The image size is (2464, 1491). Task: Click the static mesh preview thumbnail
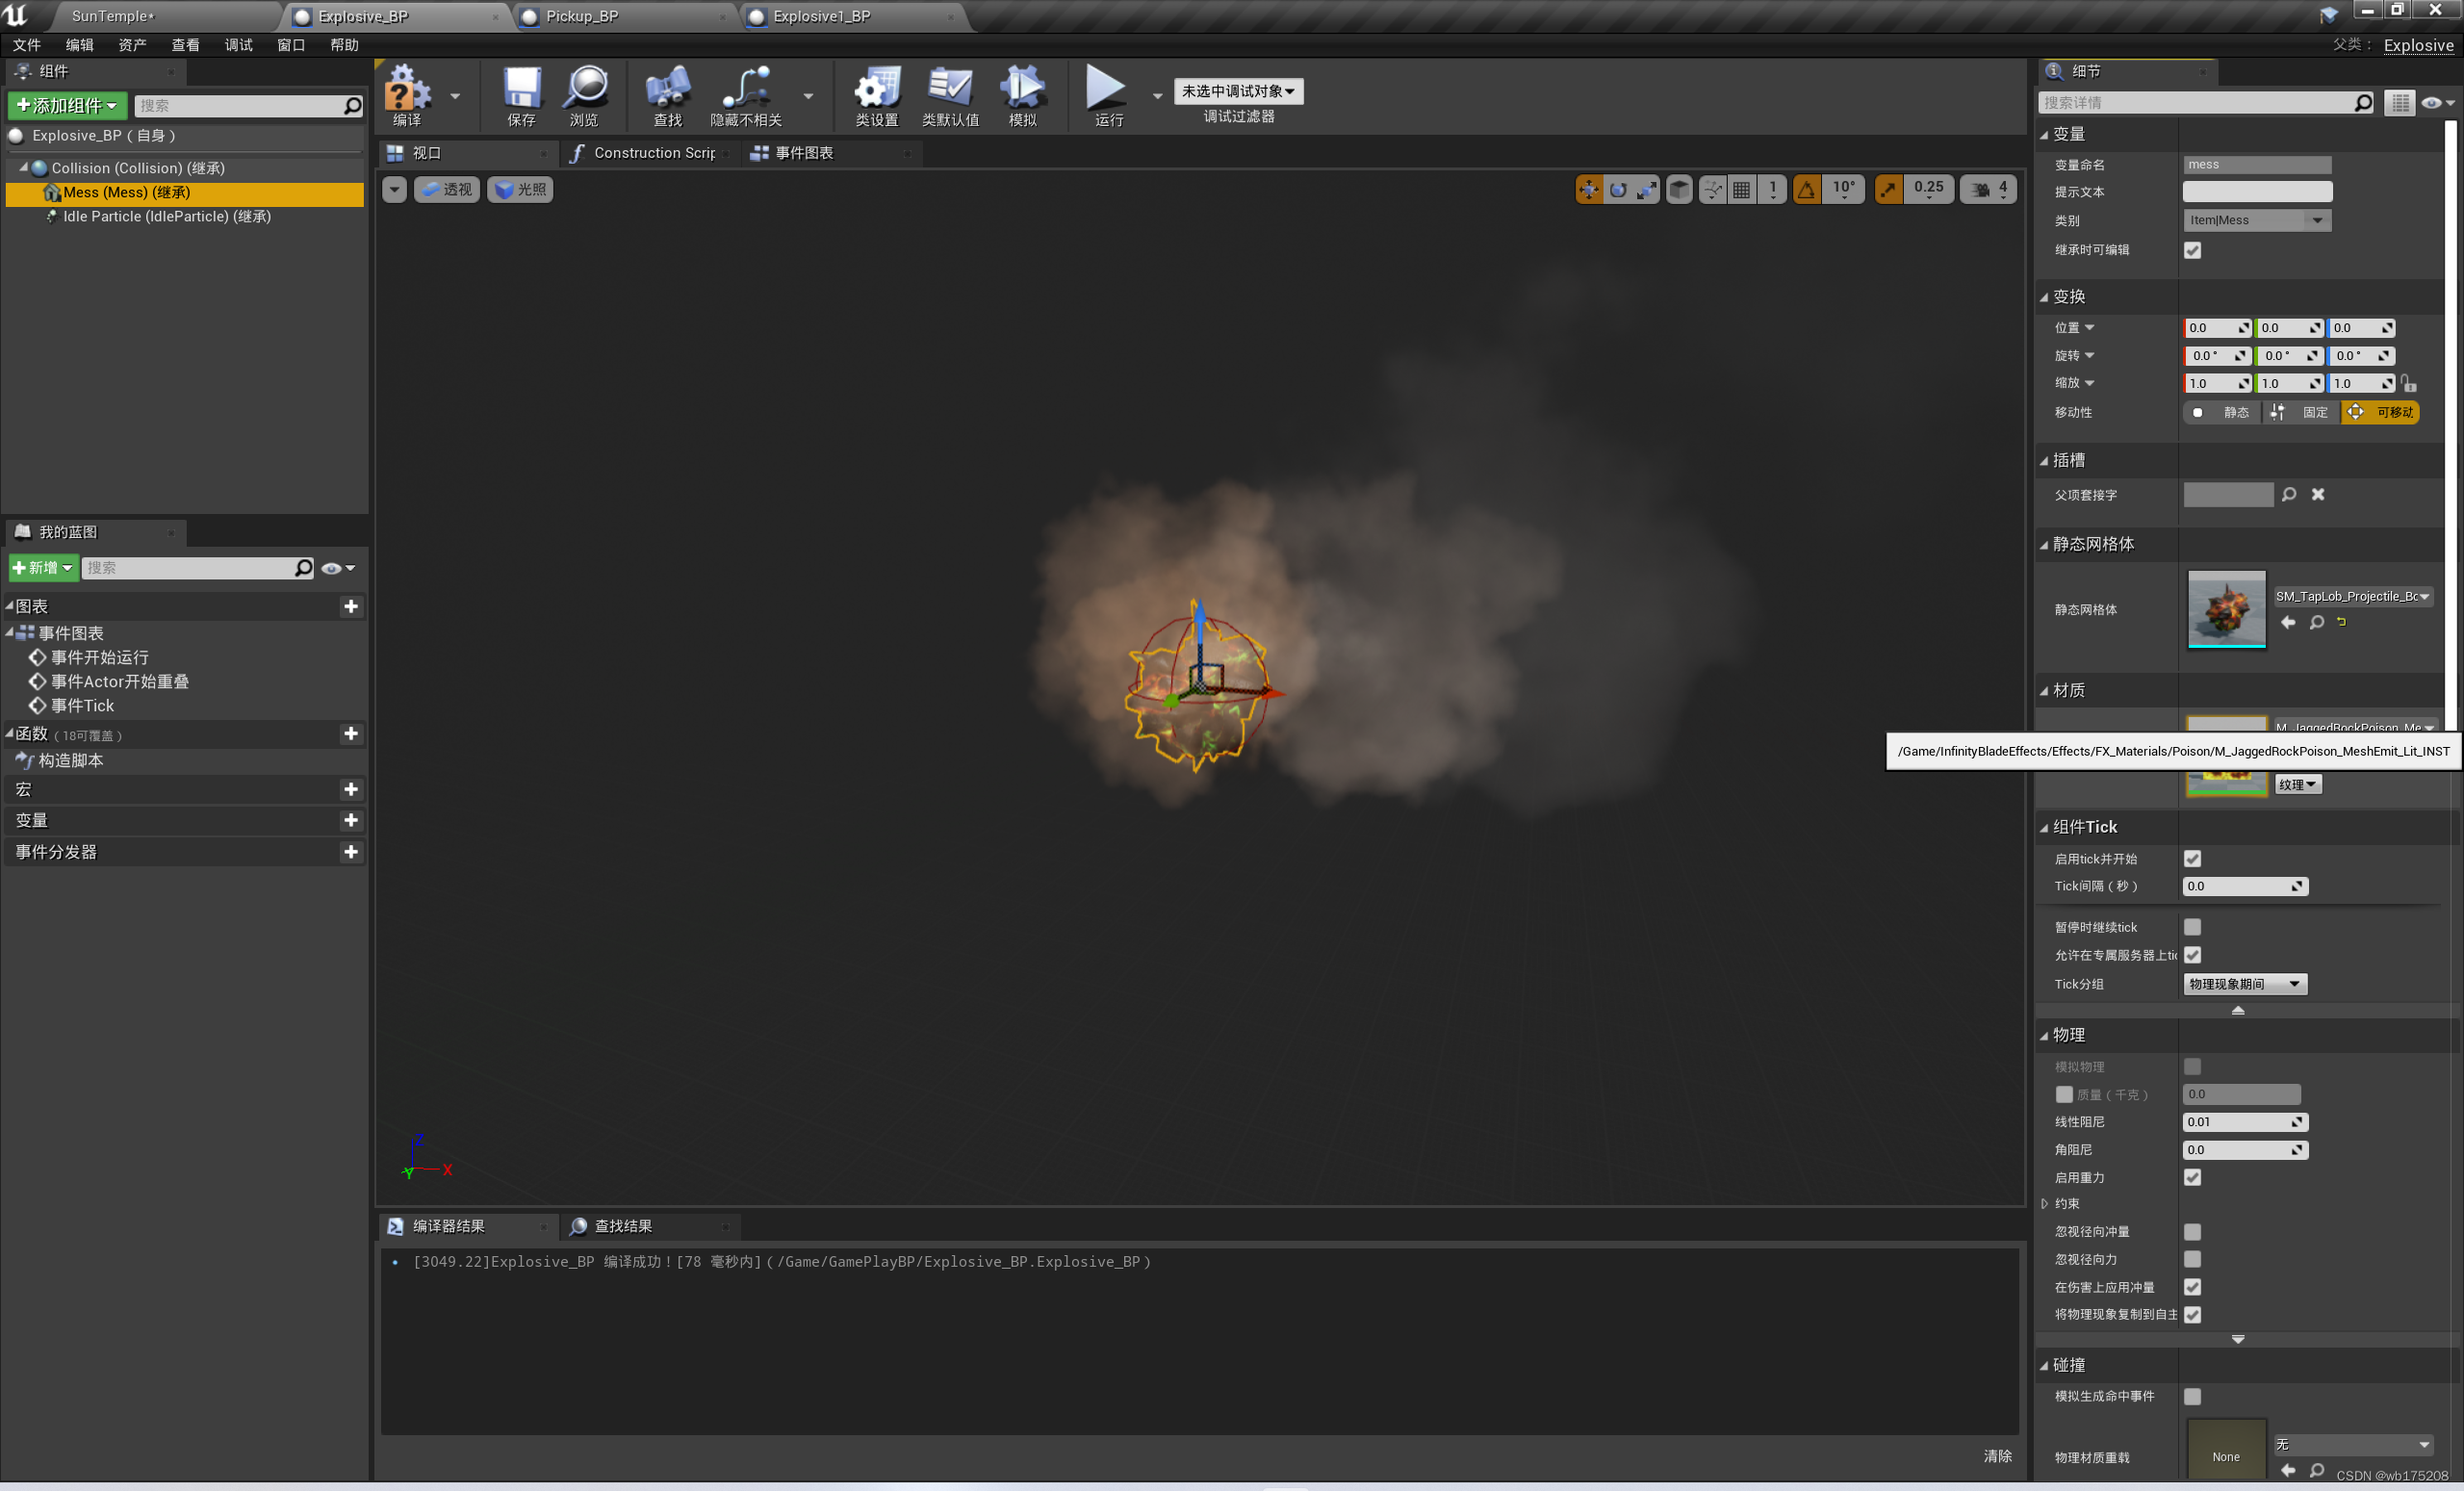click(x=2226, y=609)
